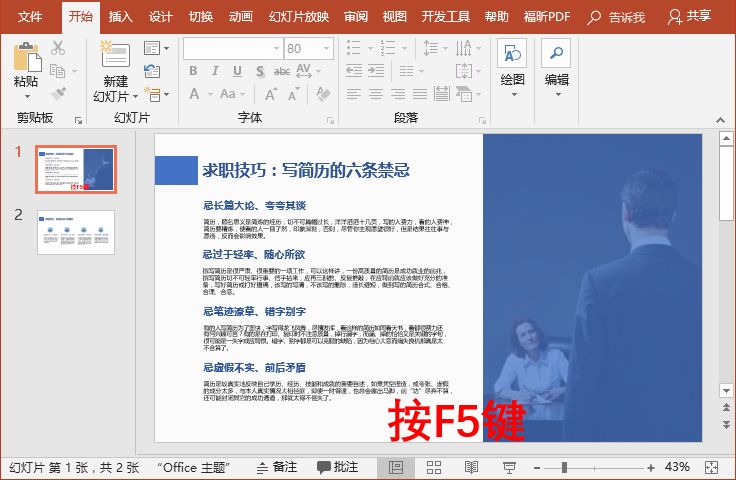
Task: Toggle Italic formatting
Action: point(215,71)
